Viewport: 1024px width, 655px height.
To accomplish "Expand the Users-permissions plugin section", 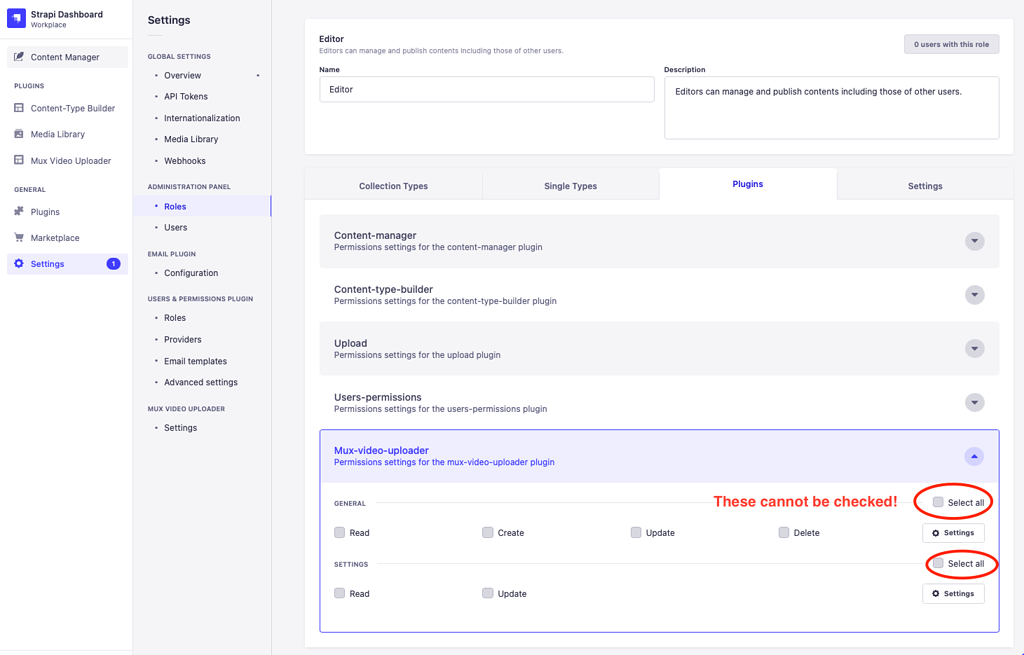I will (974, 402).
